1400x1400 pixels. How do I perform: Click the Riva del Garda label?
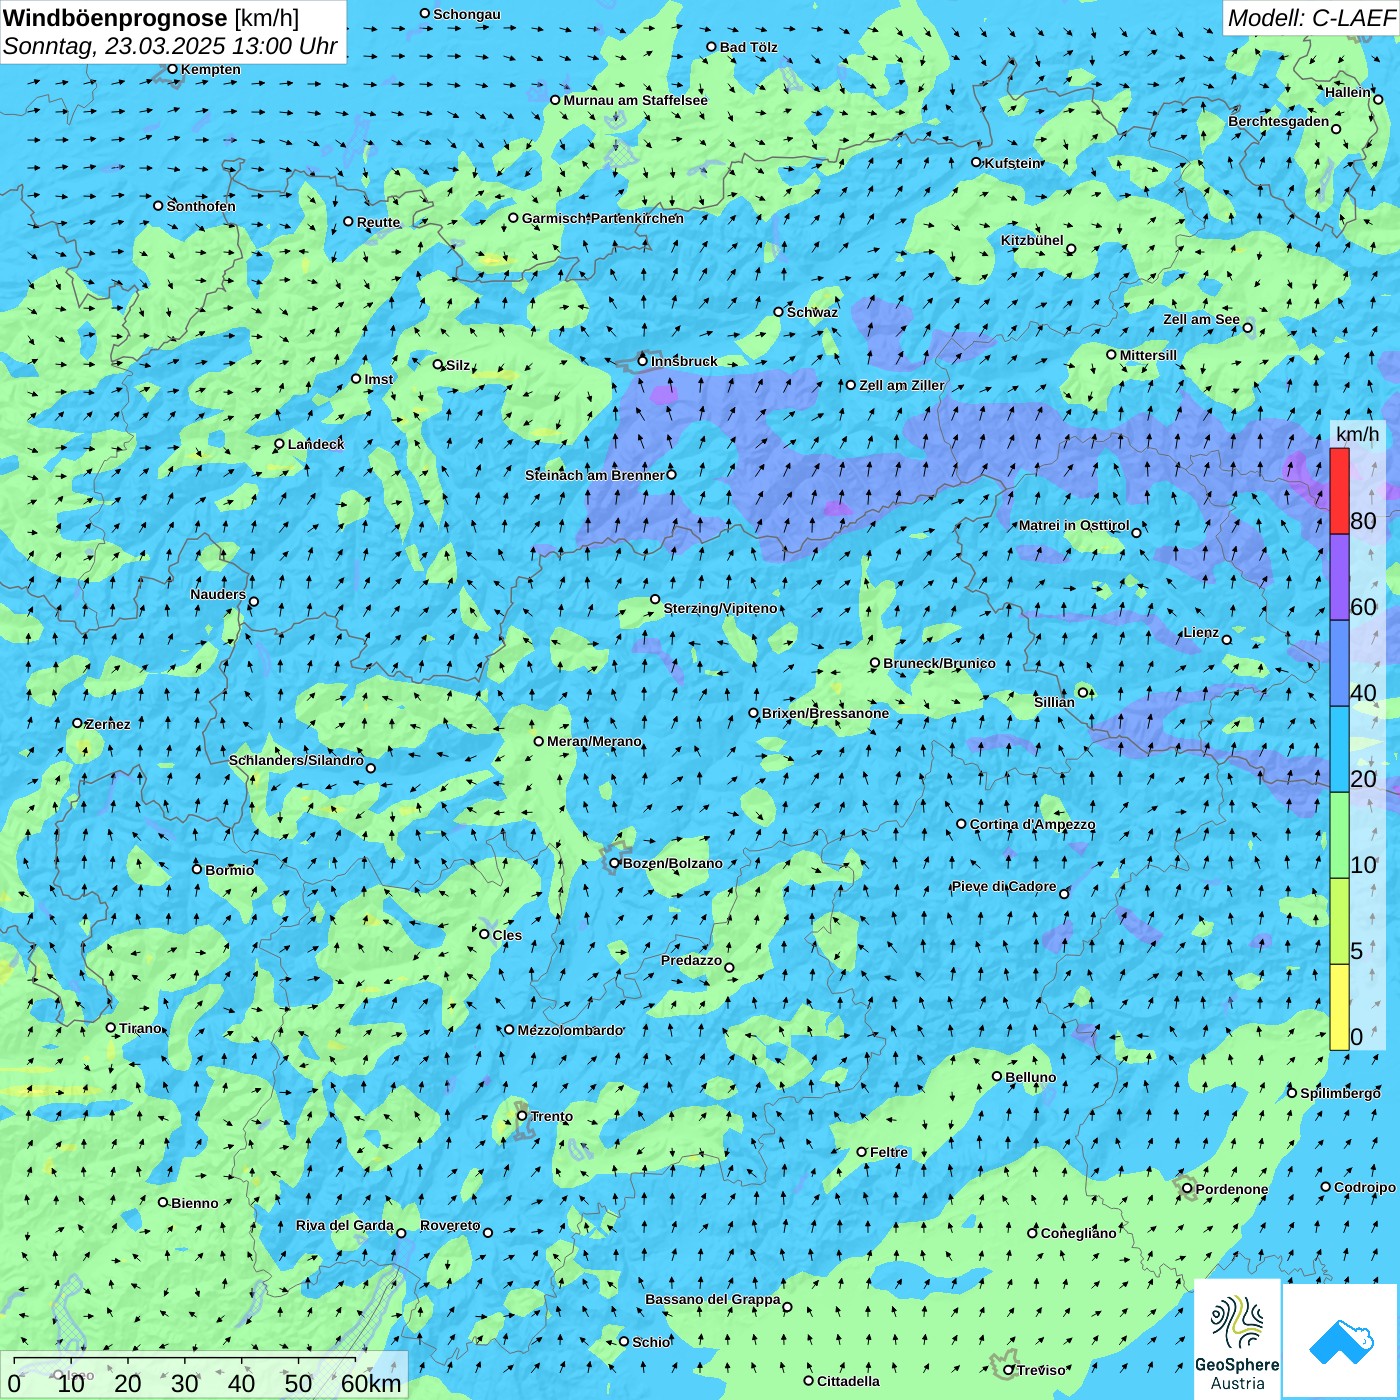coord(344,1225)
